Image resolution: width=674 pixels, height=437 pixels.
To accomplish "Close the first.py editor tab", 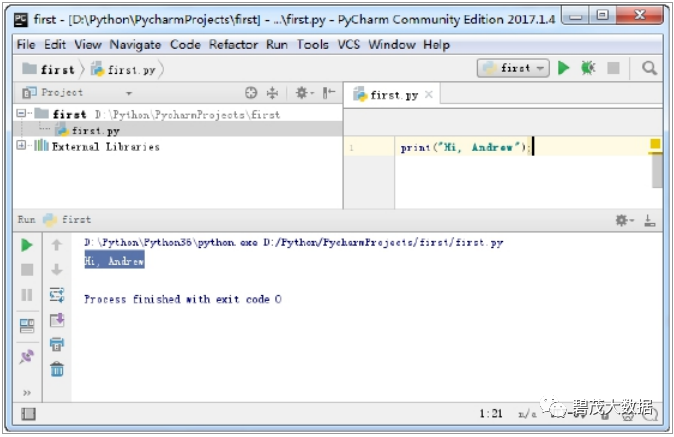I will click(x=429, y=95).
